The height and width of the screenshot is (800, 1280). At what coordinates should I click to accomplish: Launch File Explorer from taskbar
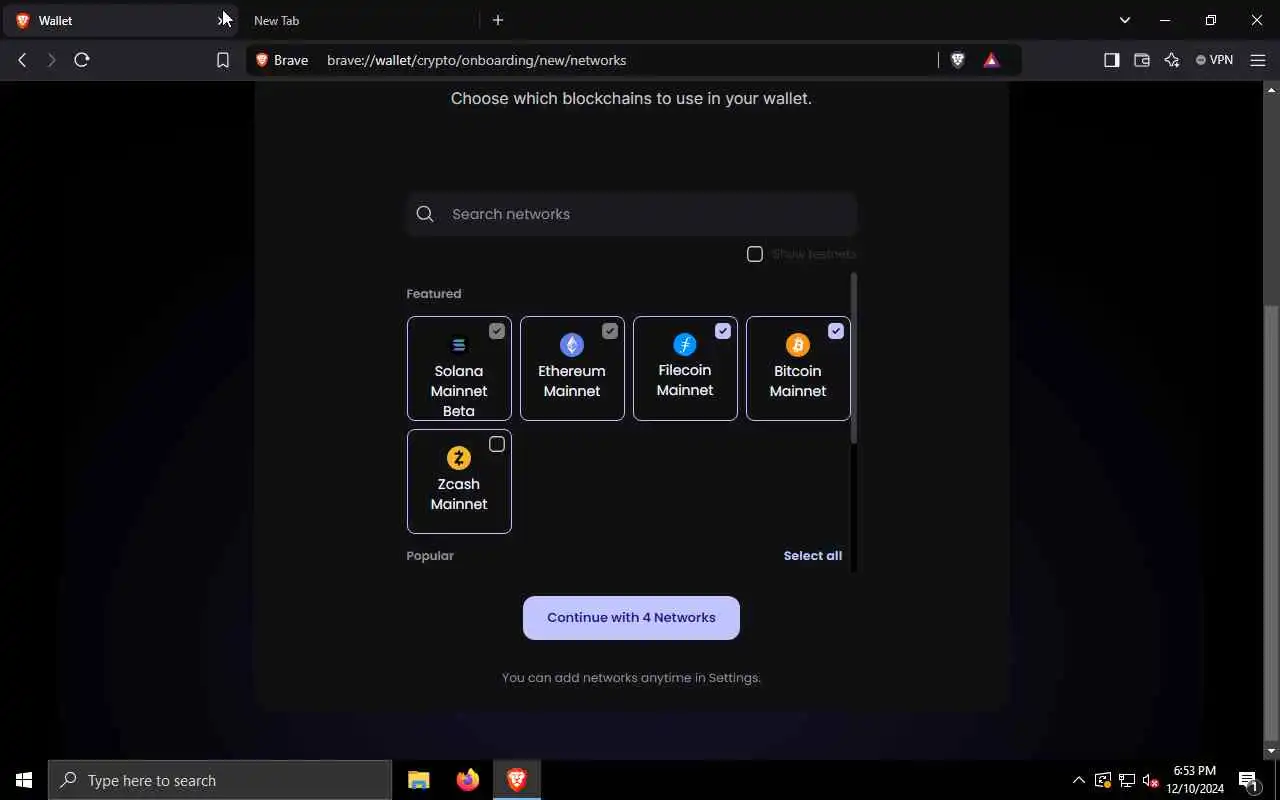(x=419, y=780)
